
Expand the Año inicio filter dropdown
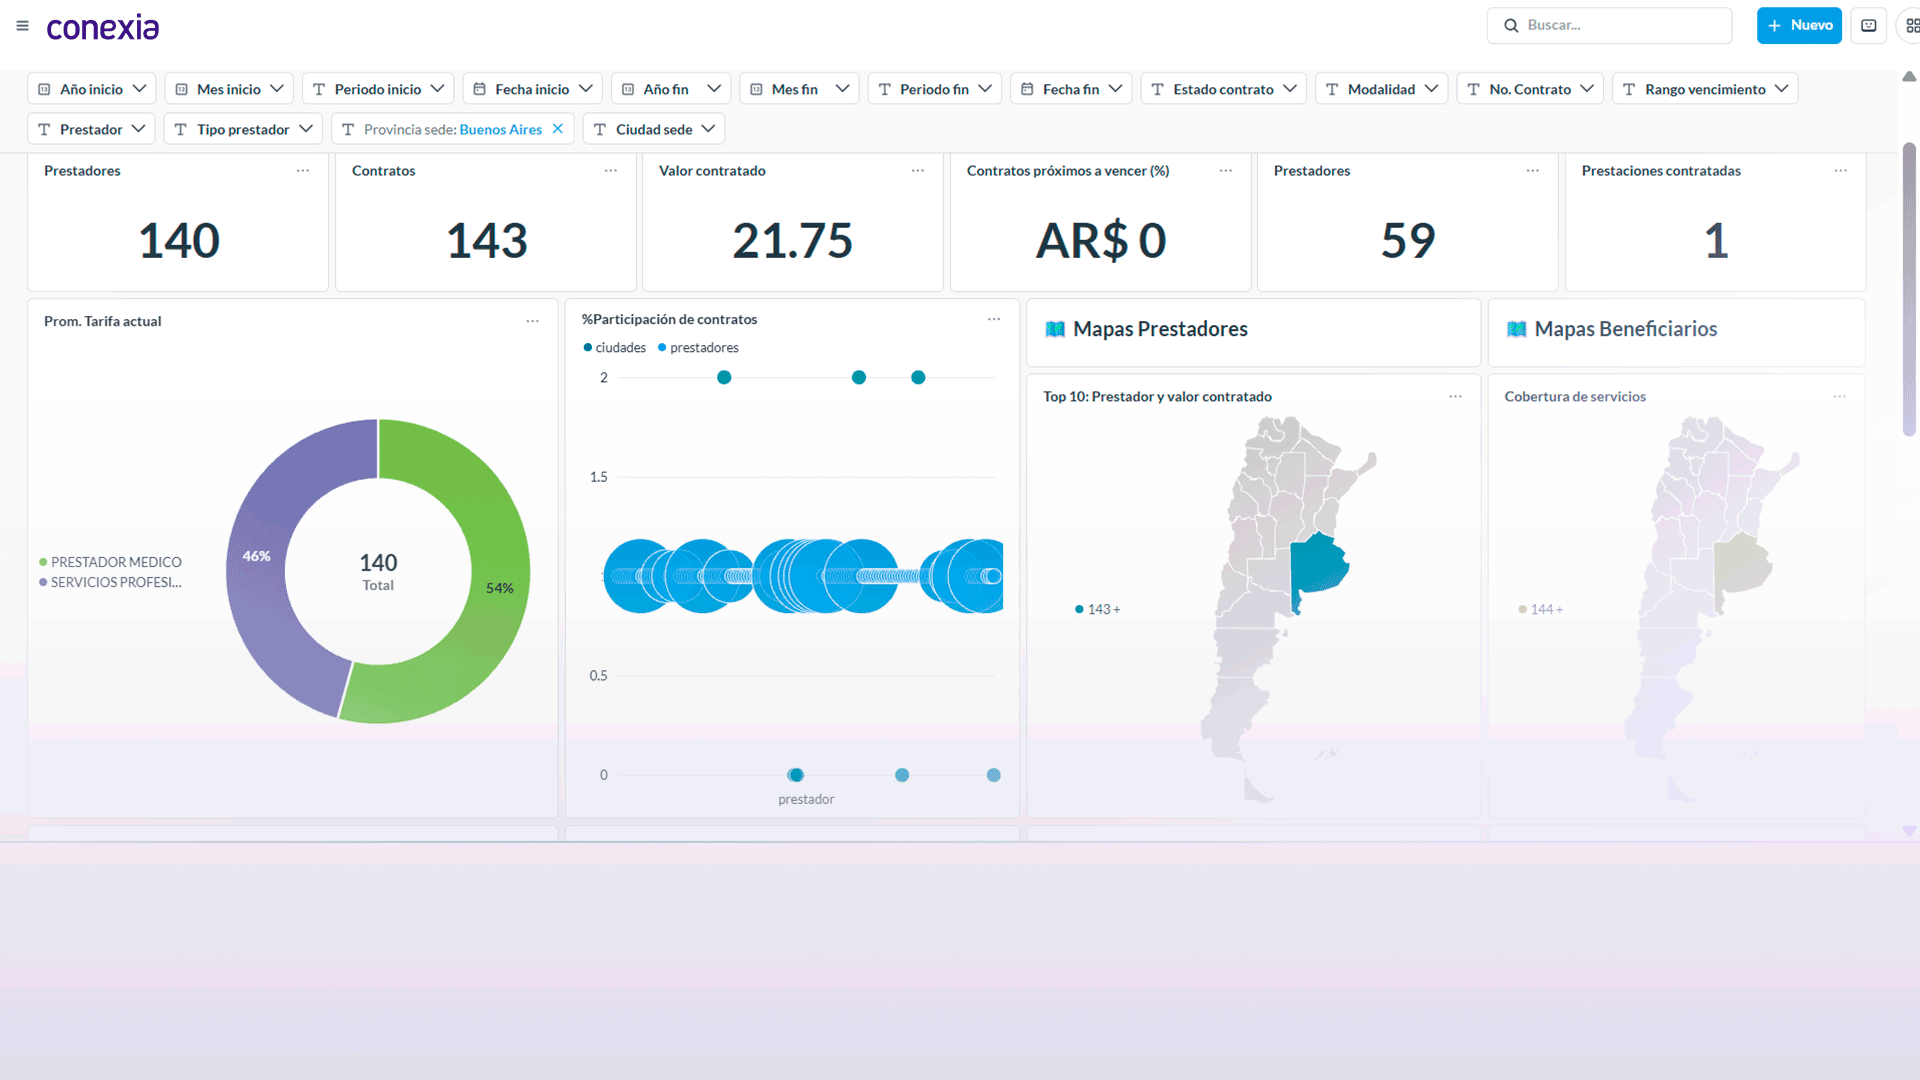[x=92, y=89]
